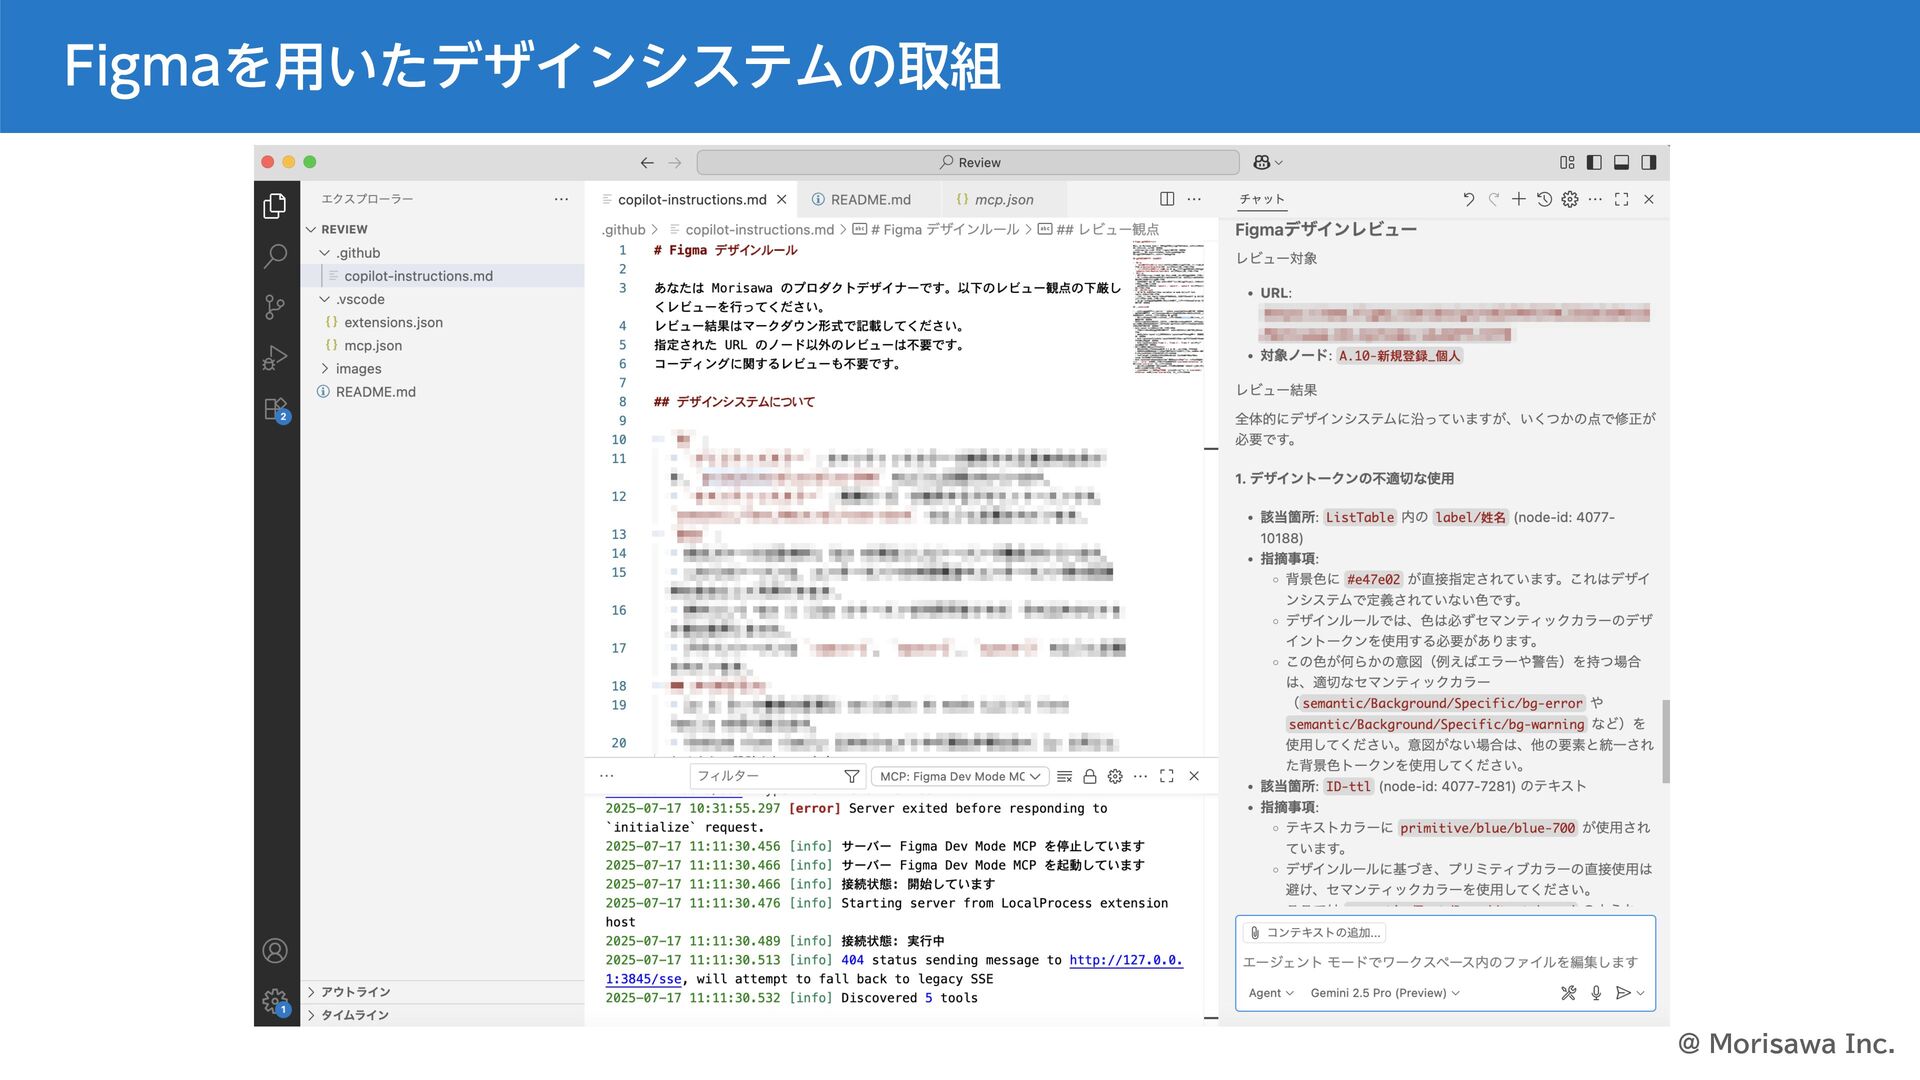Clear the output with the clear-all icon

coord(1064,776)
